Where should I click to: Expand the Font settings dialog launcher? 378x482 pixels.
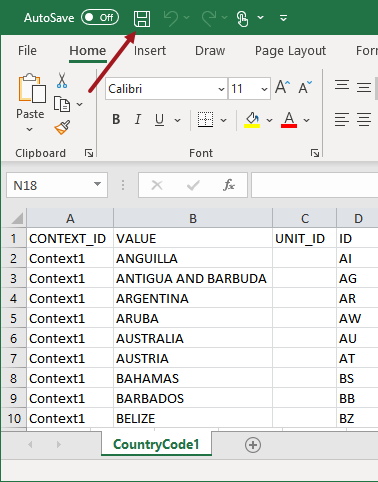315,153
